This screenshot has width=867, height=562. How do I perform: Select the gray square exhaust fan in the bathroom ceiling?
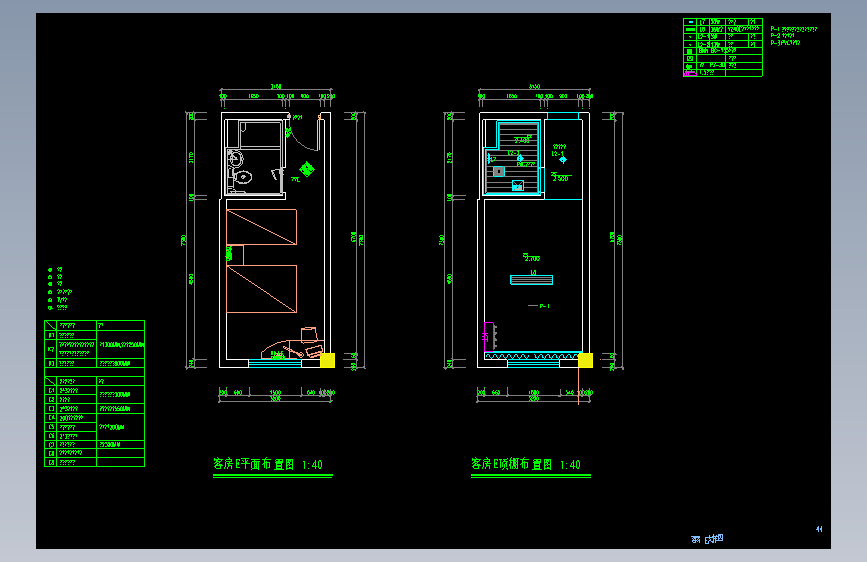coord(499,171)
